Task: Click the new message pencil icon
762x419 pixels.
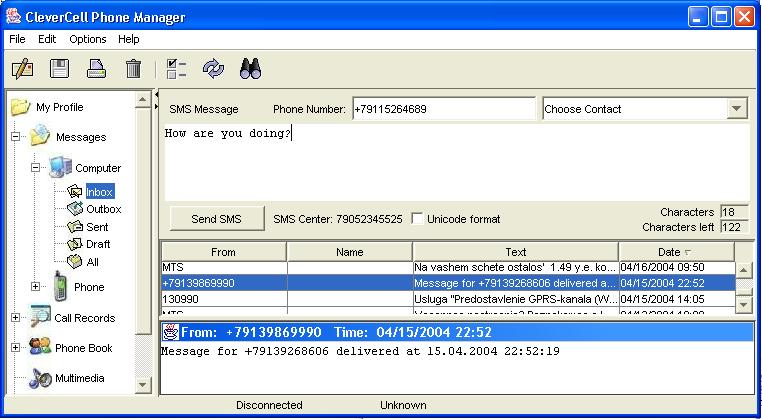Action: tap(22, 69)
